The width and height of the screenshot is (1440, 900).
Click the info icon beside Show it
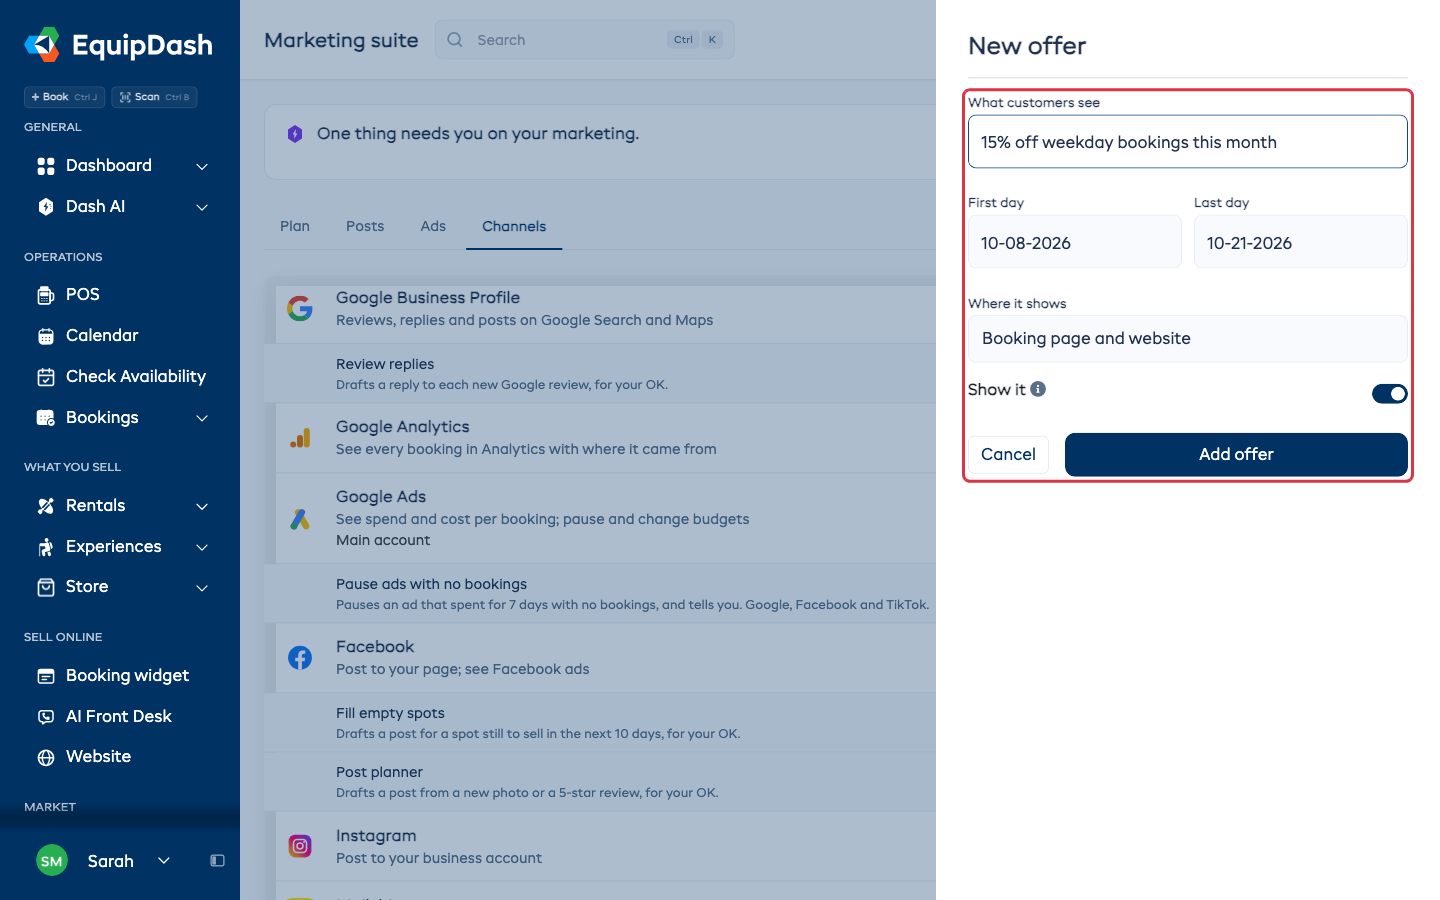pos(1038,389)
